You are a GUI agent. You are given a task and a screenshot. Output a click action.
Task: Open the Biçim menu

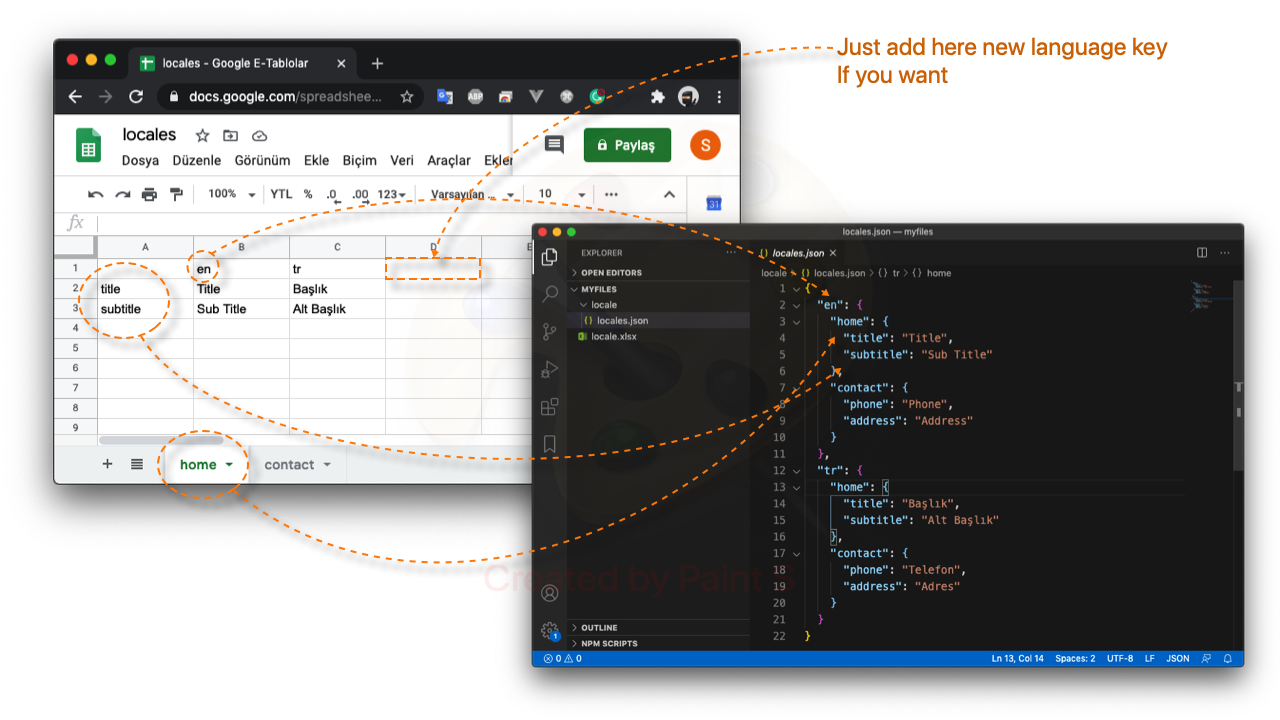click(x=360, y=160)
